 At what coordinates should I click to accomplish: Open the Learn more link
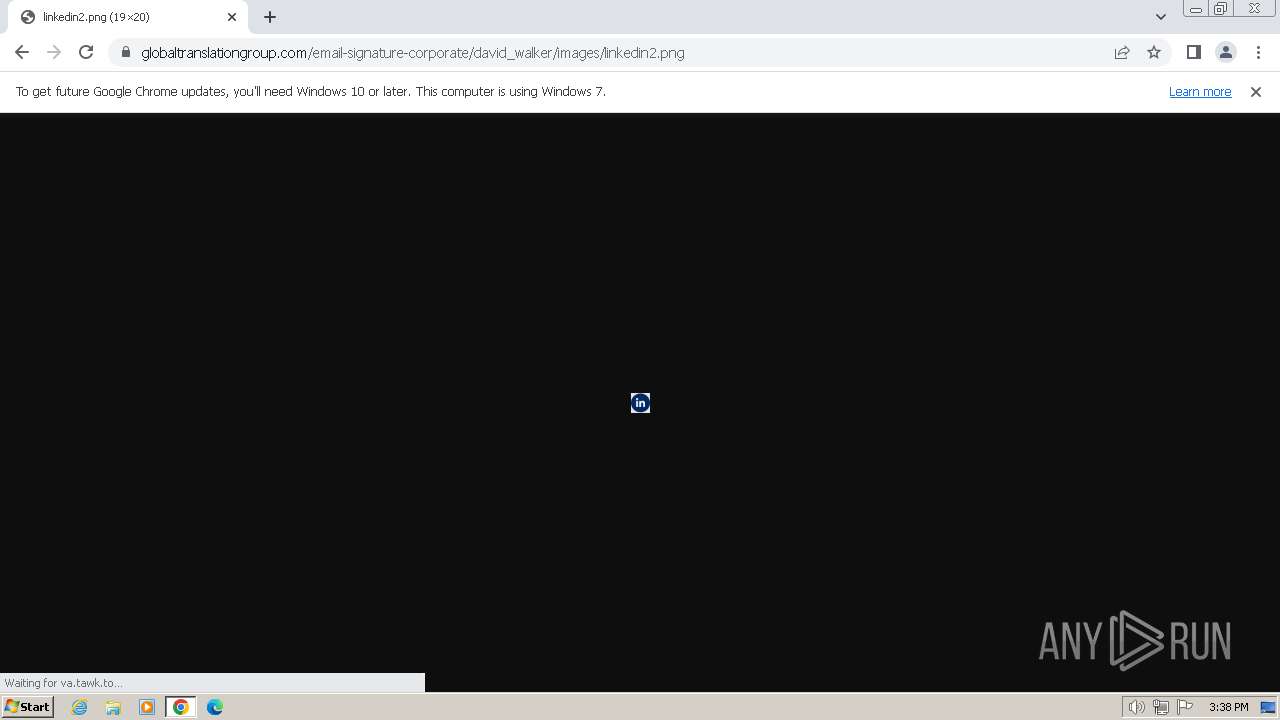[1200, 91]
